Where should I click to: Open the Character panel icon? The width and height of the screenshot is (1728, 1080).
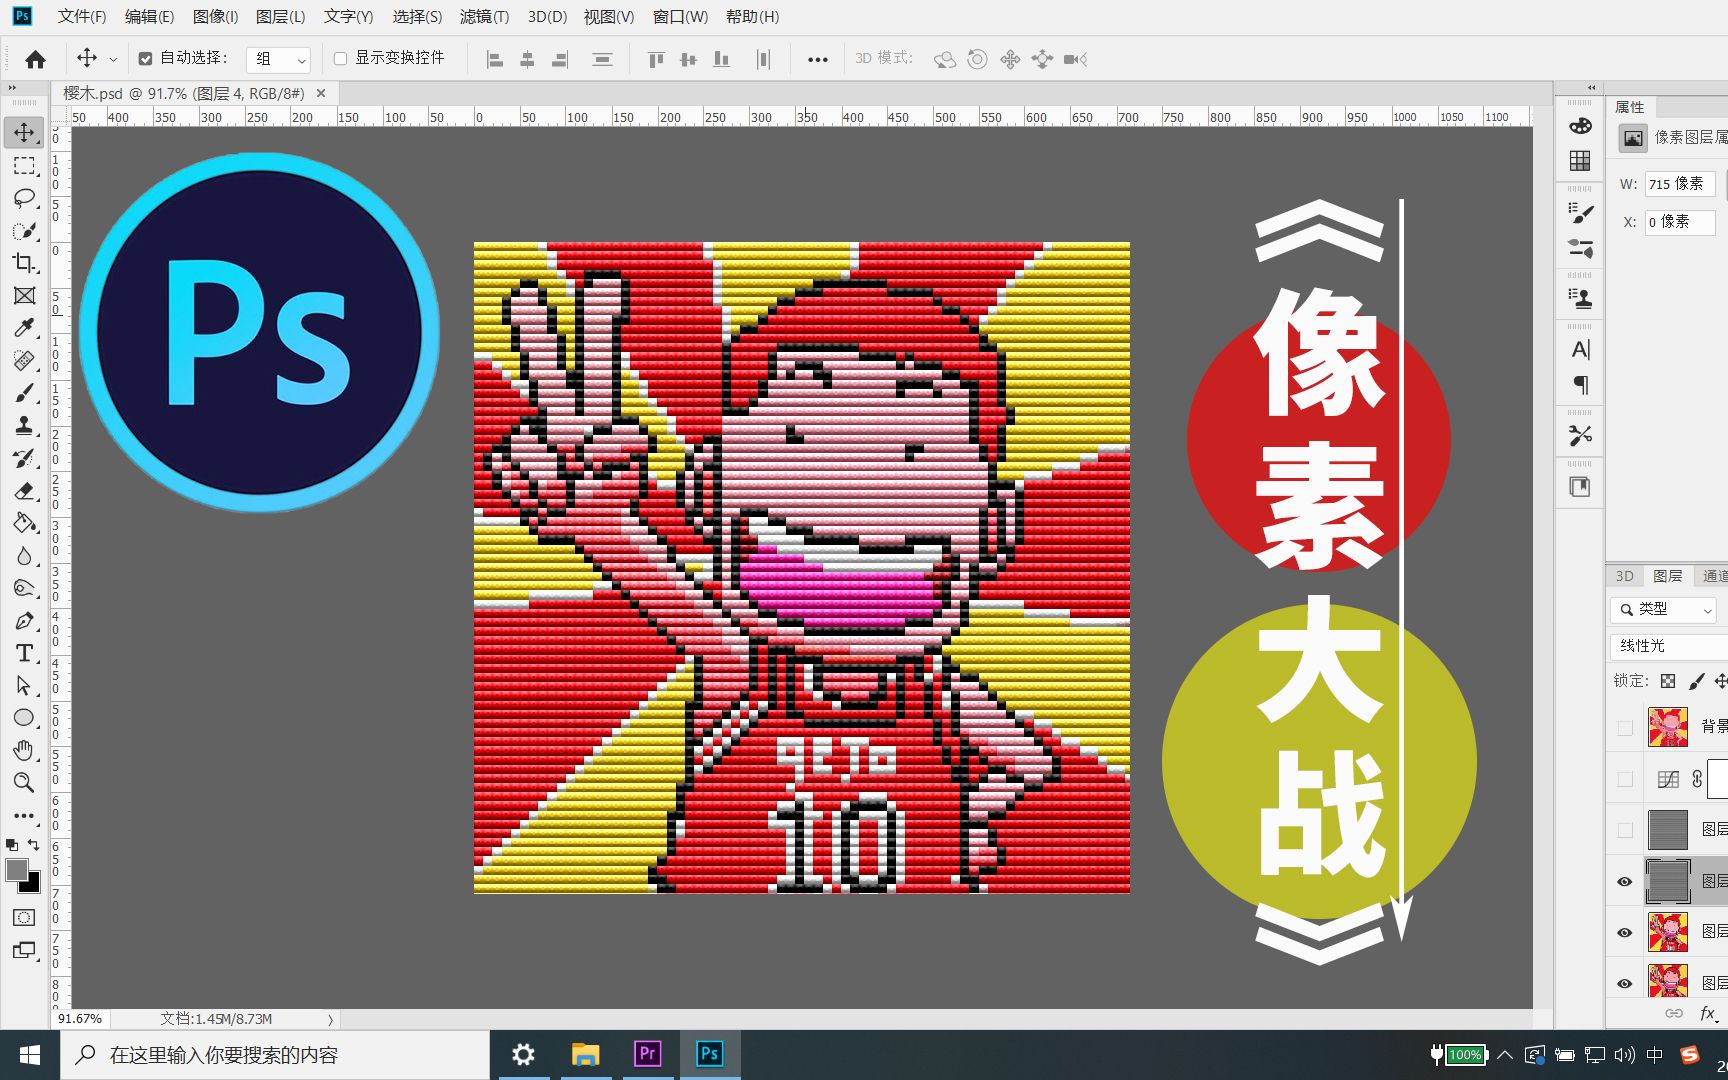pyautogui.click(x=1580, y=349)
